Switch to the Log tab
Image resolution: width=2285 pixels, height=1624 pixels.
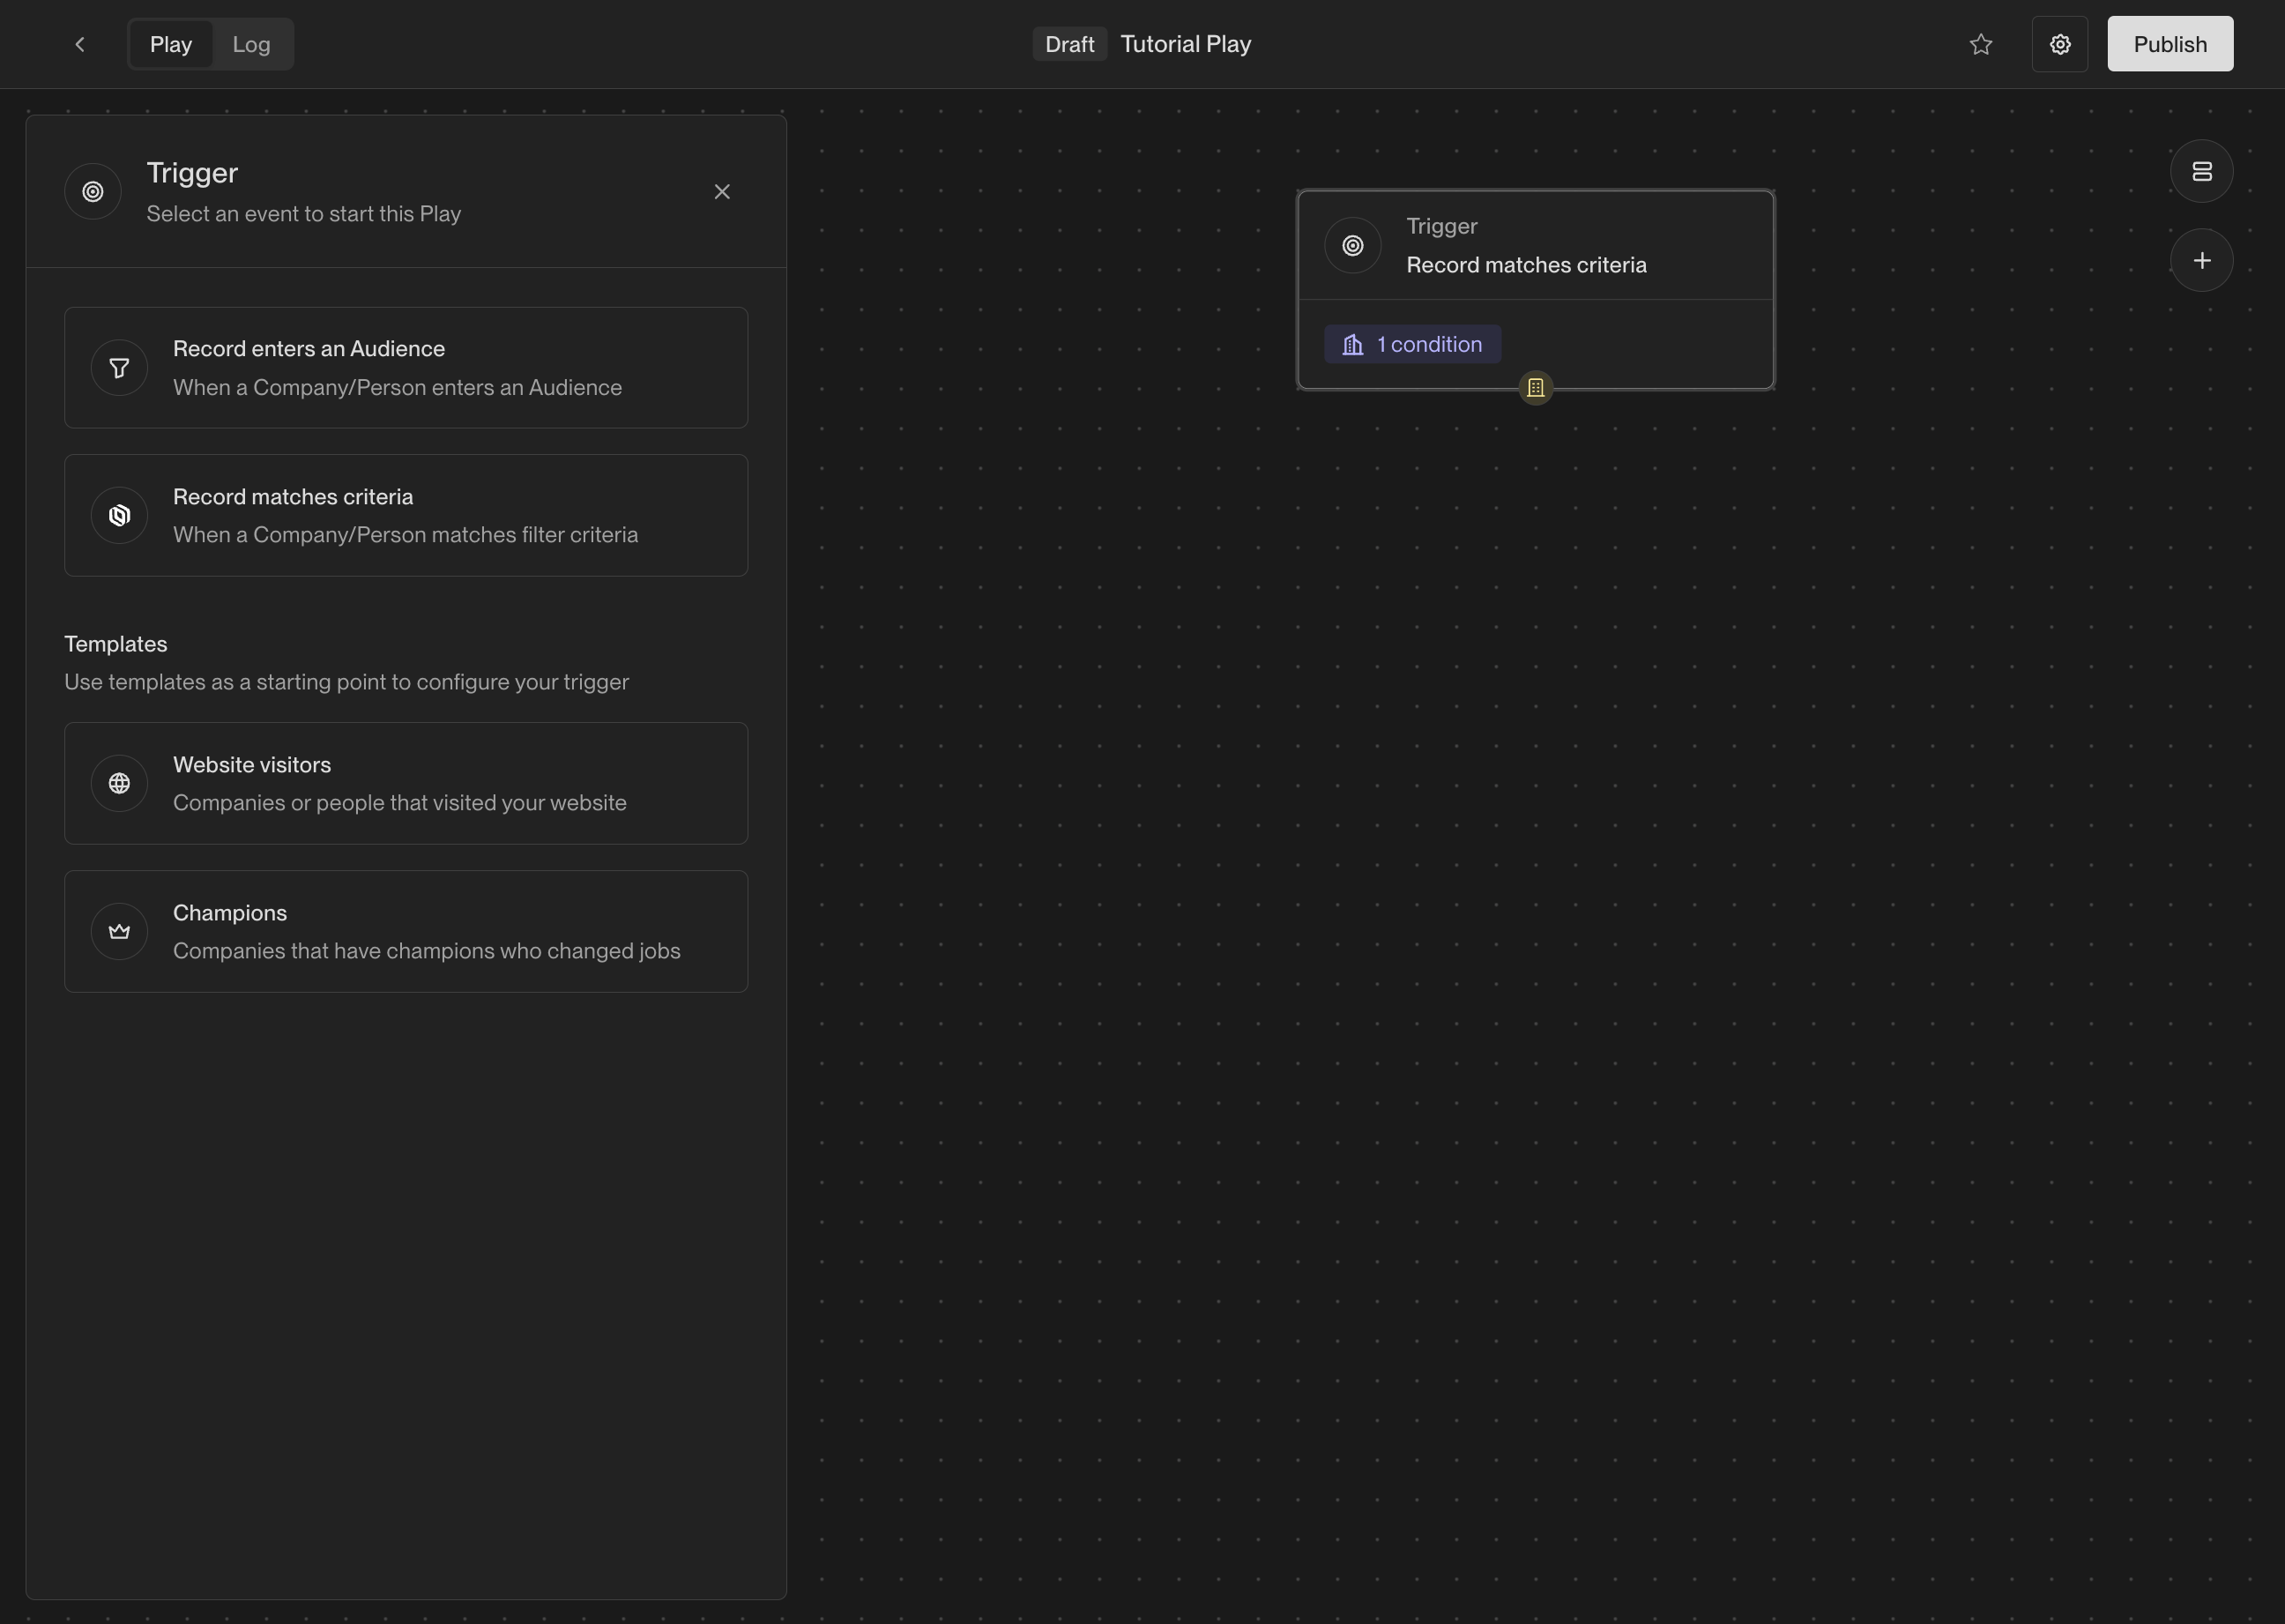coord(251,44)
